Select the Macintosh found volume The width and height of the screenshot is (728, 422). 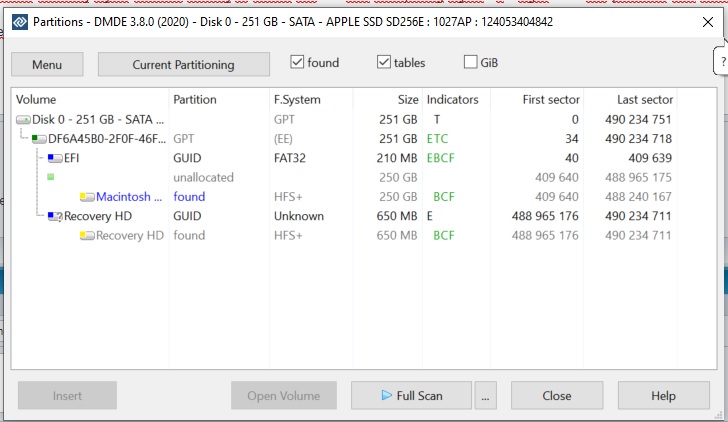click(344, 197)
